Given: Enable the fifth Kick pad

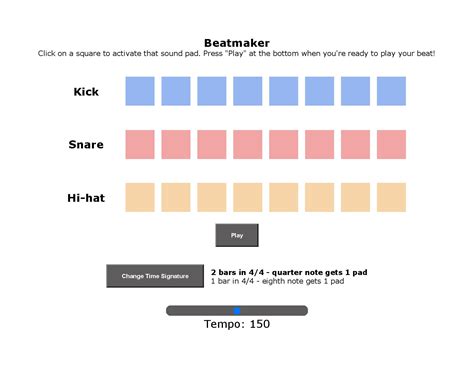Looking at the screenshot, I should pyautogui.click(x=284, y=91).
